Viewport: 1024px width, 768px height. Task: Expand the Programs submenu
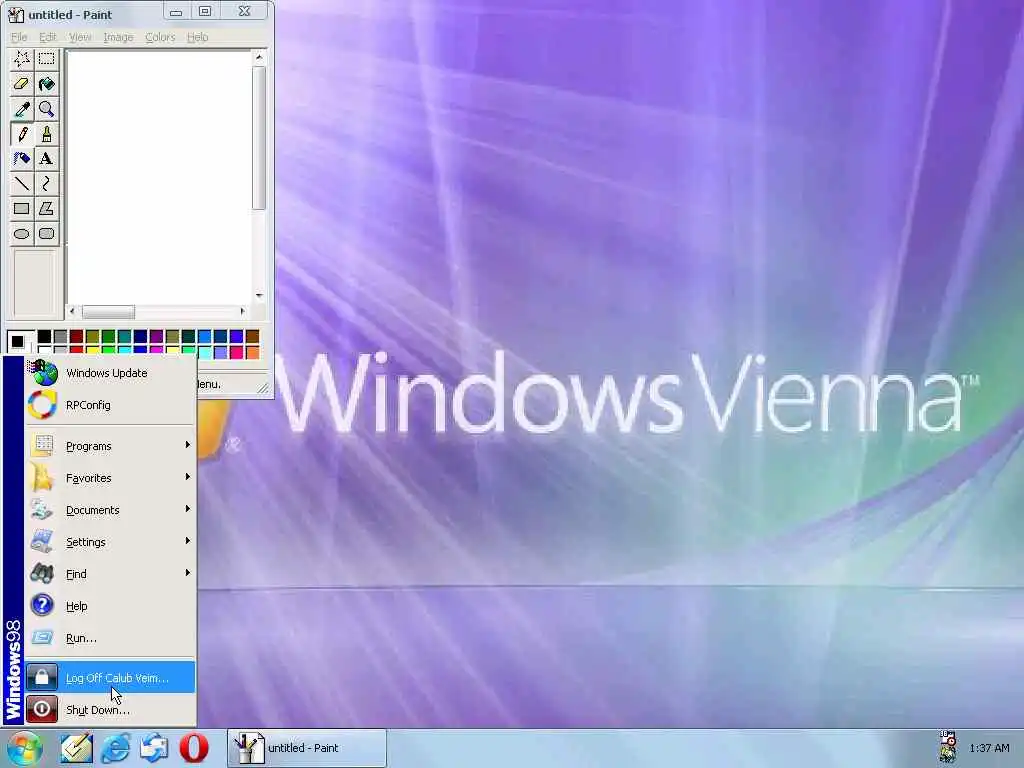pos(110,446)
